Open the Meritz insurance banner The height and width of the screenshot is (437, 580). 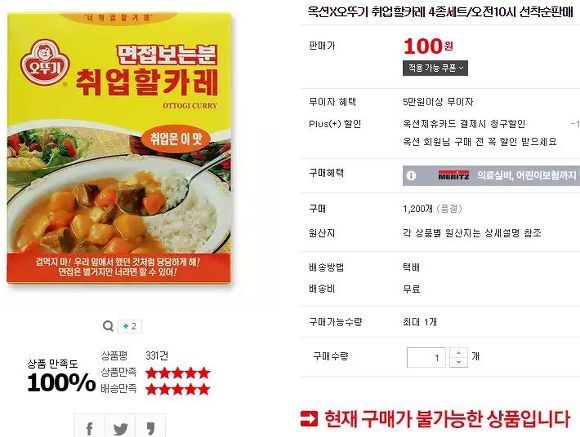tap(491, 176)
